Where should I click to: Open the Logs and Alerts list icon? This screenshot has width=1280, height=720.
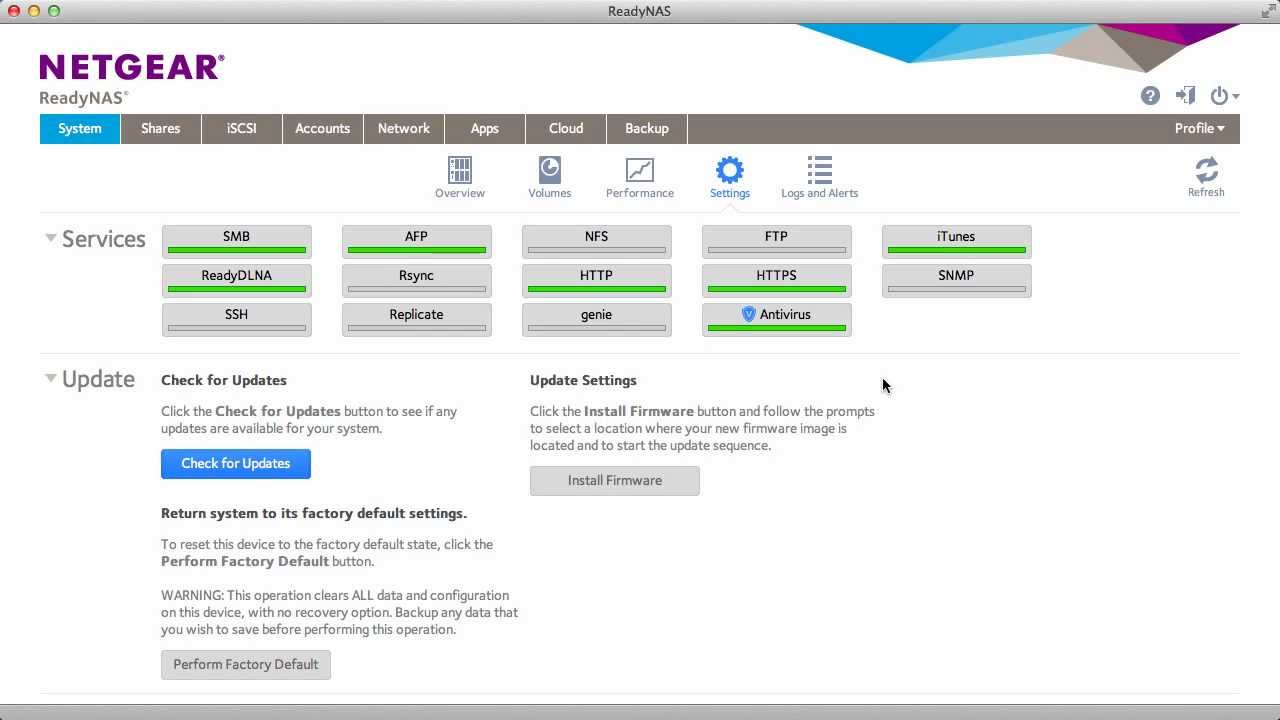click(x=820, y=170)
